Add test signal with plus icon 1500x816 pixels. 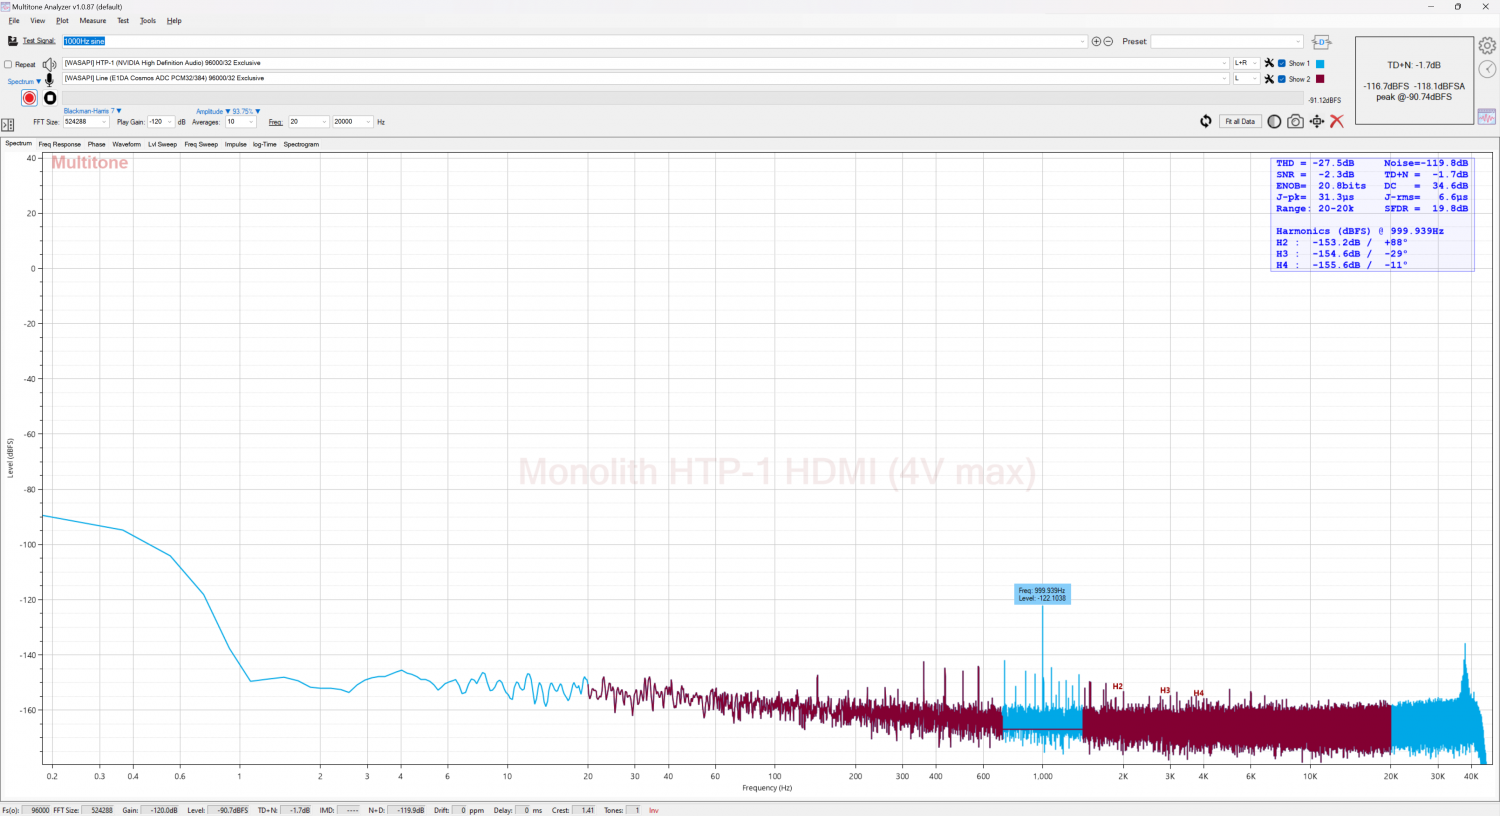coord(1096,42)
